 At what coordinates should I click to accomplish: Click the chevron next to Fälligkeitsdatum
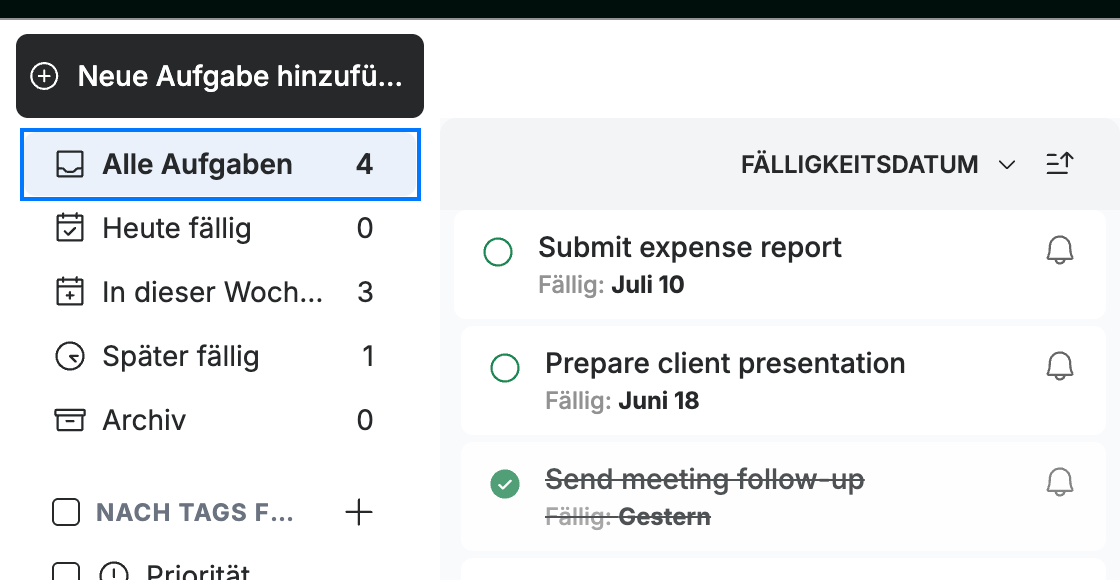coord(1006,165)
